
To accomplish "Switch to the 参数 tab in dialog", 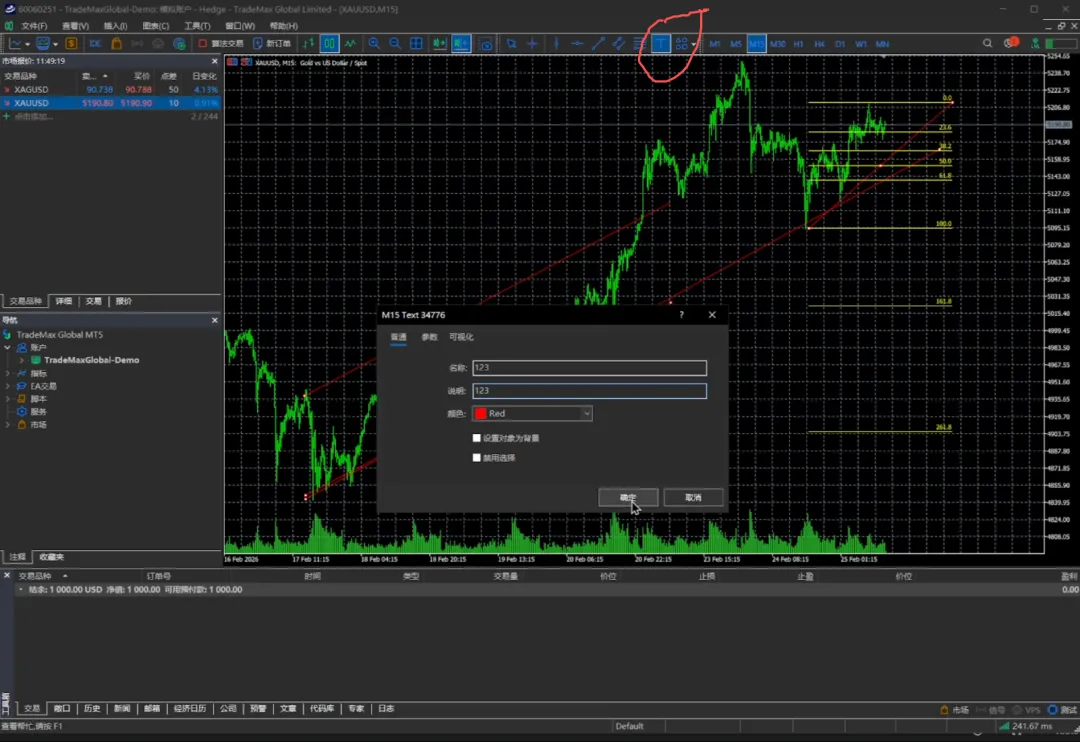I will (429, 338).
